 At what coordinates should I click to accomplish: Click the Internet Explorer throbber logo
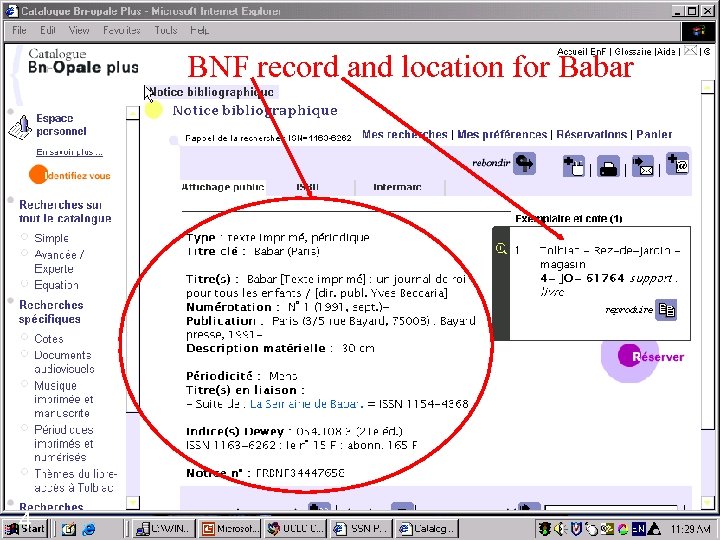pos(698,31)
